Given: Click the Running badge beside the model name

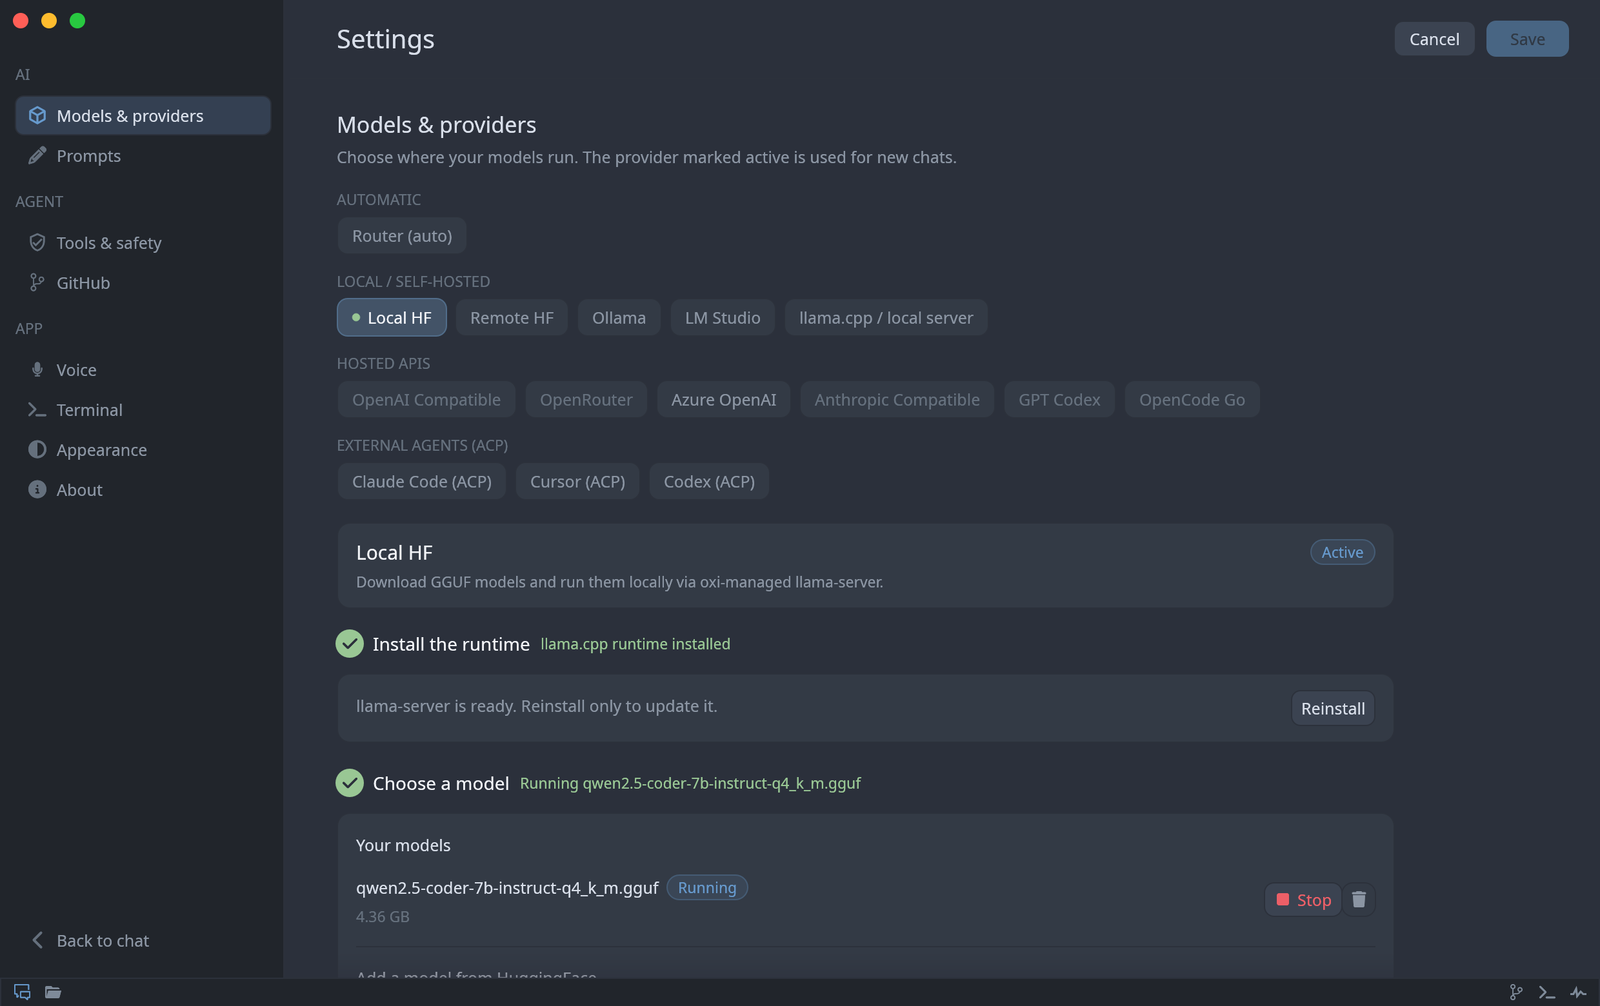Looking at the screenshot, I should (x=707, y=888).
